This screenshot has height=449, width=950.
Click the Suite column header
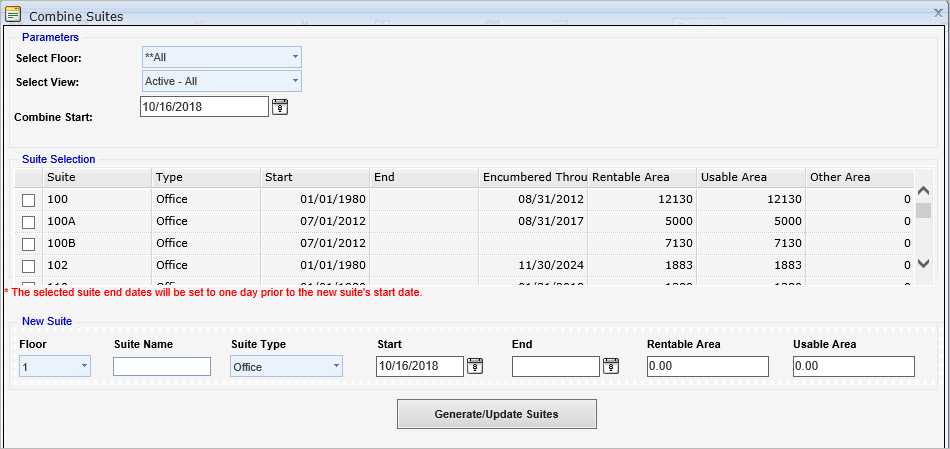click(96, 177)
